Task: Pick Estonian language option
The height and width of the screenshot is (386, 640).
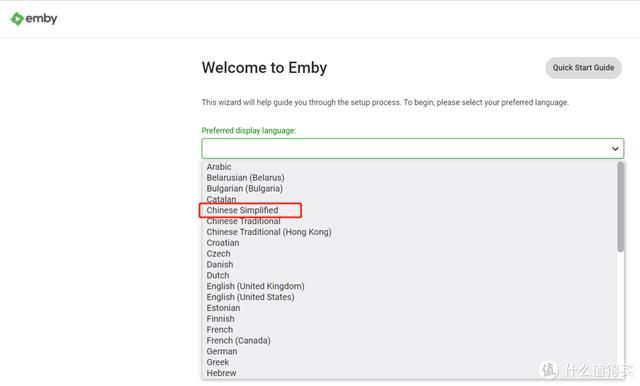Action: tap(223, 308)
